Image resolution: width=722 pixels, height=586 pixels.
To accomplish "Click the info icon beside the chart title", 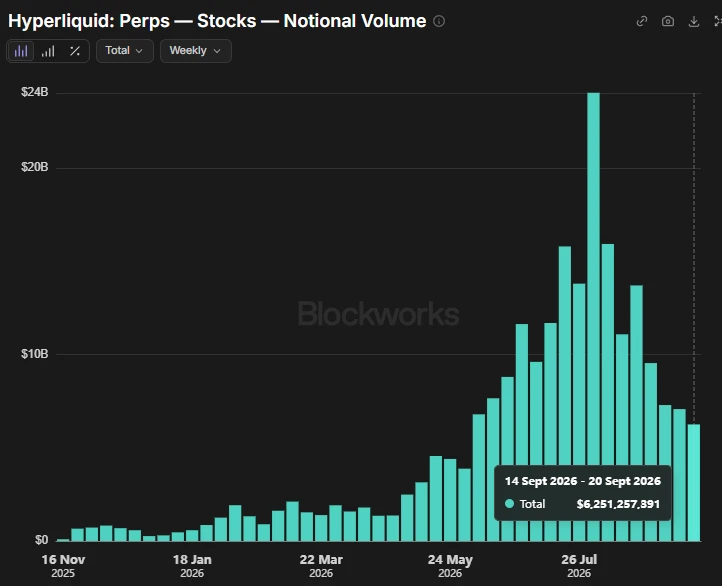I will 439,21.
